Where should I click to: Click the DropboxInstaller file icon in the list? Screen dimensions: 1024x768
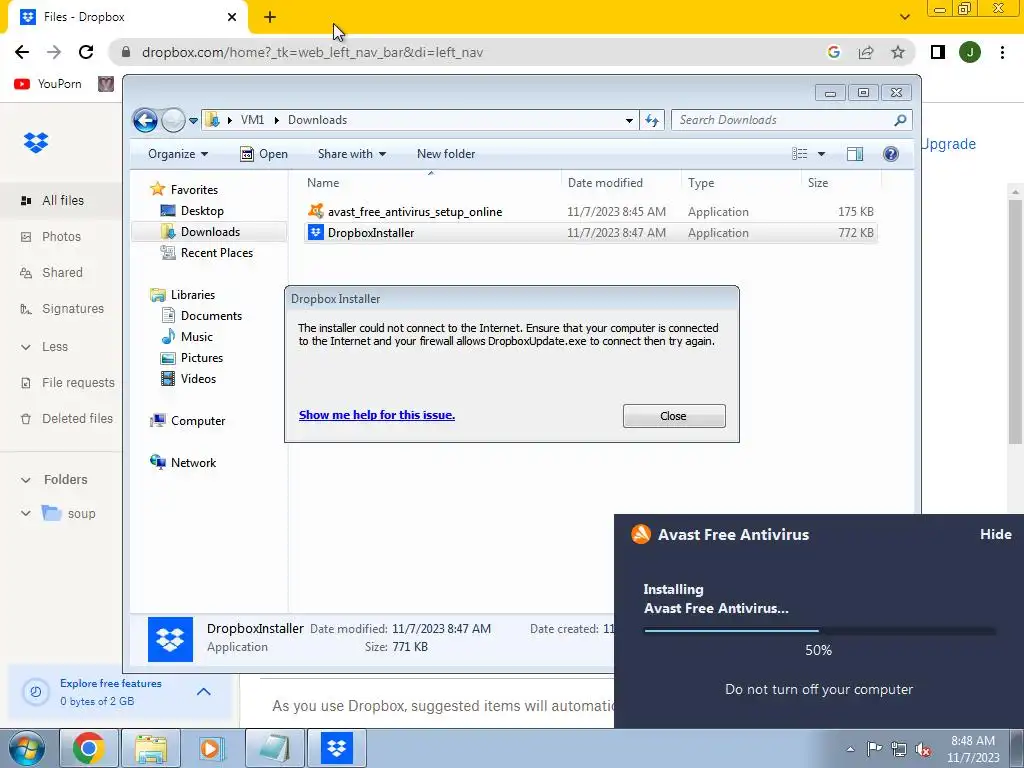point(316,232)
